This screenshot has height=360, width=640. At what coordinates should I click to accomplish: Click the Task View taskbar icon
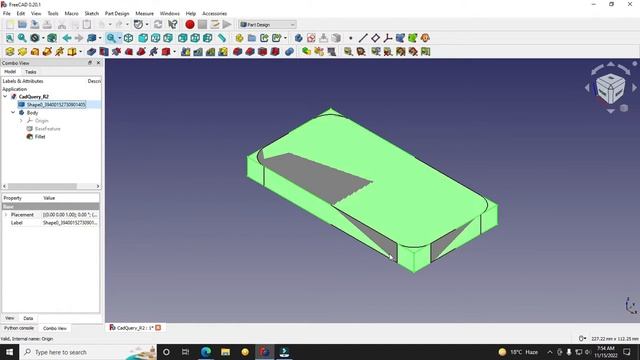point(186,352)
